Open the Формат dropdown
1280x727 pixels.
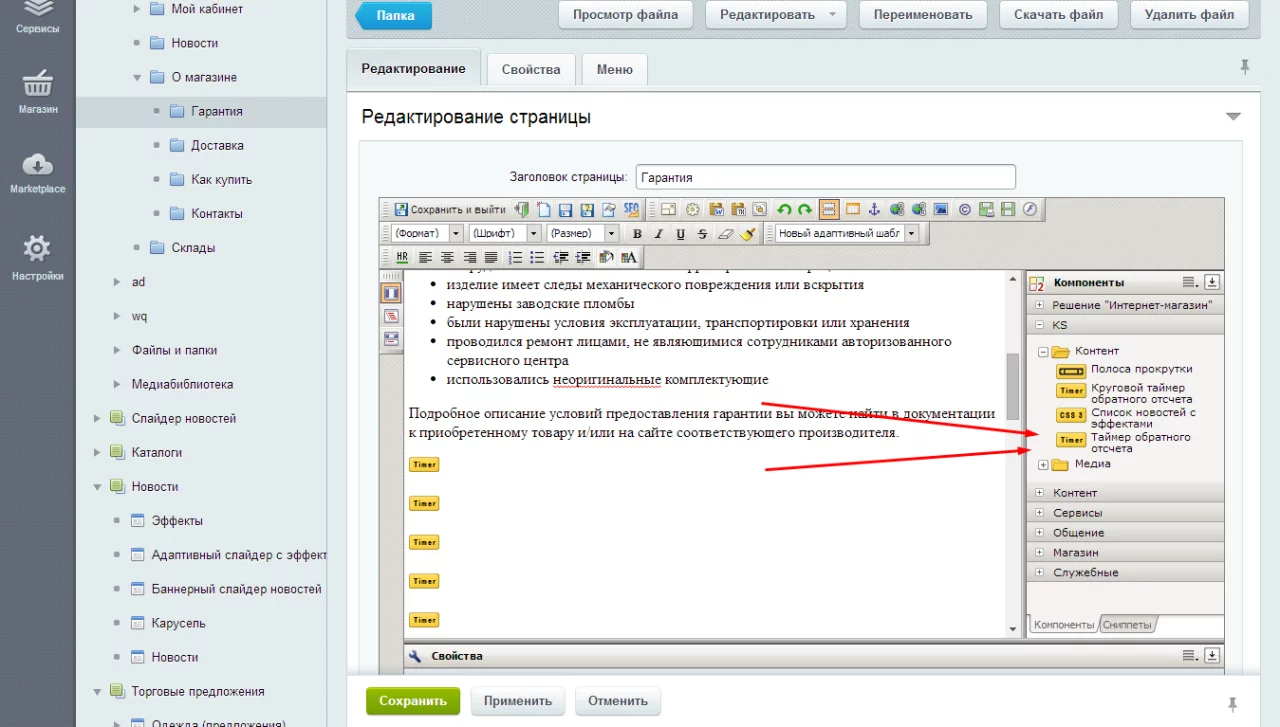[x=427, y=234]
